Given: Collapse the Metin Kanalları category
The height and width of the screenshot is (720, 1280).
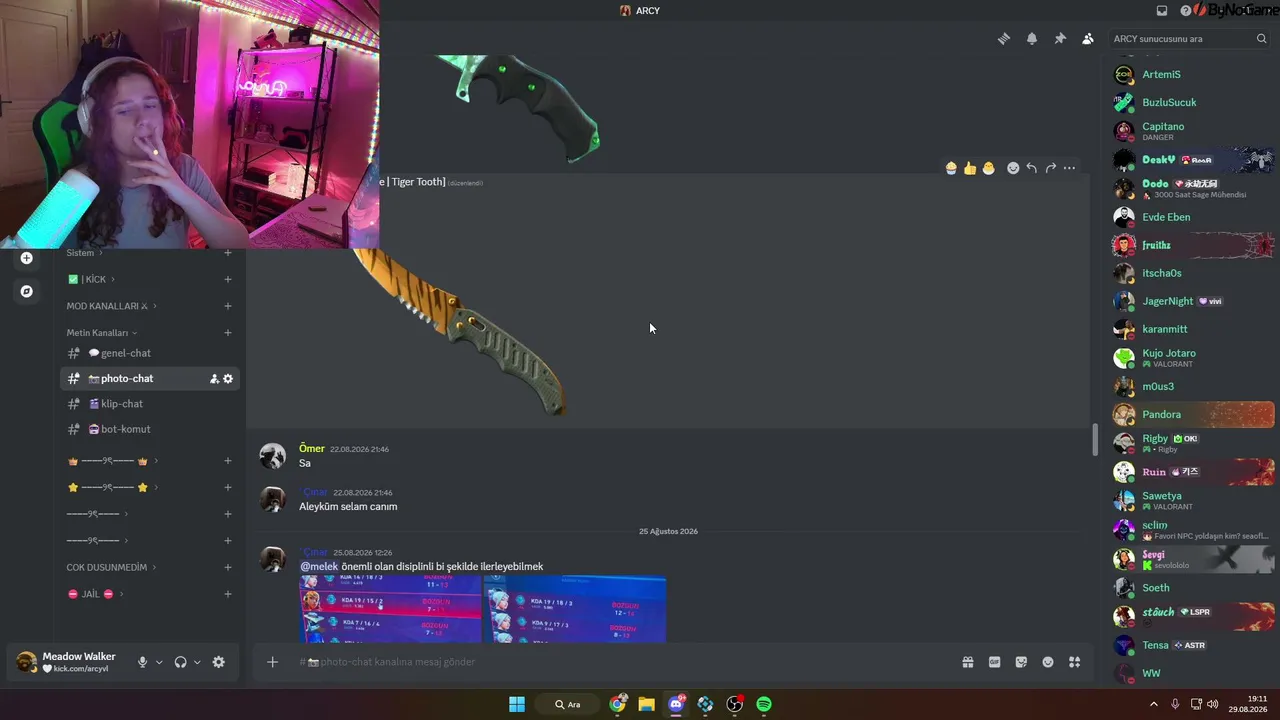Looking at the screenshot, I should coord(102,333).
